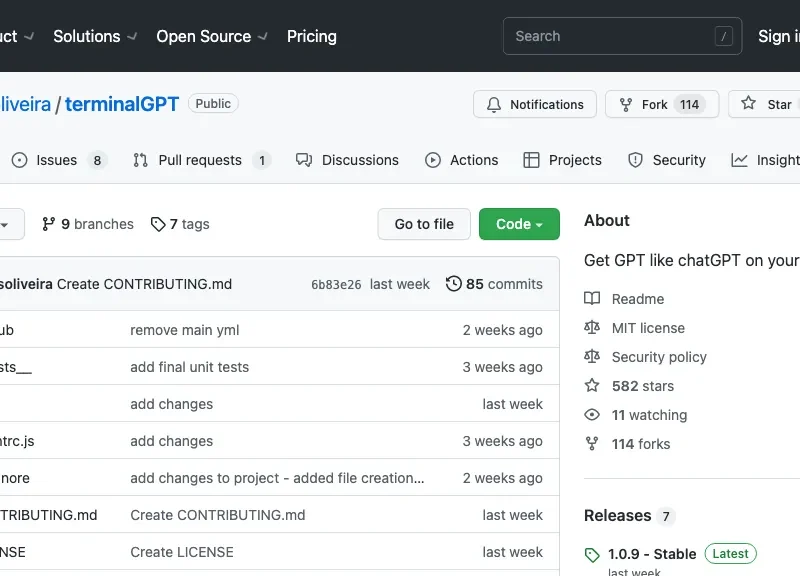Click the Pull requests count badge 1
The image size is (800, 576).
[x=262, y=161]
